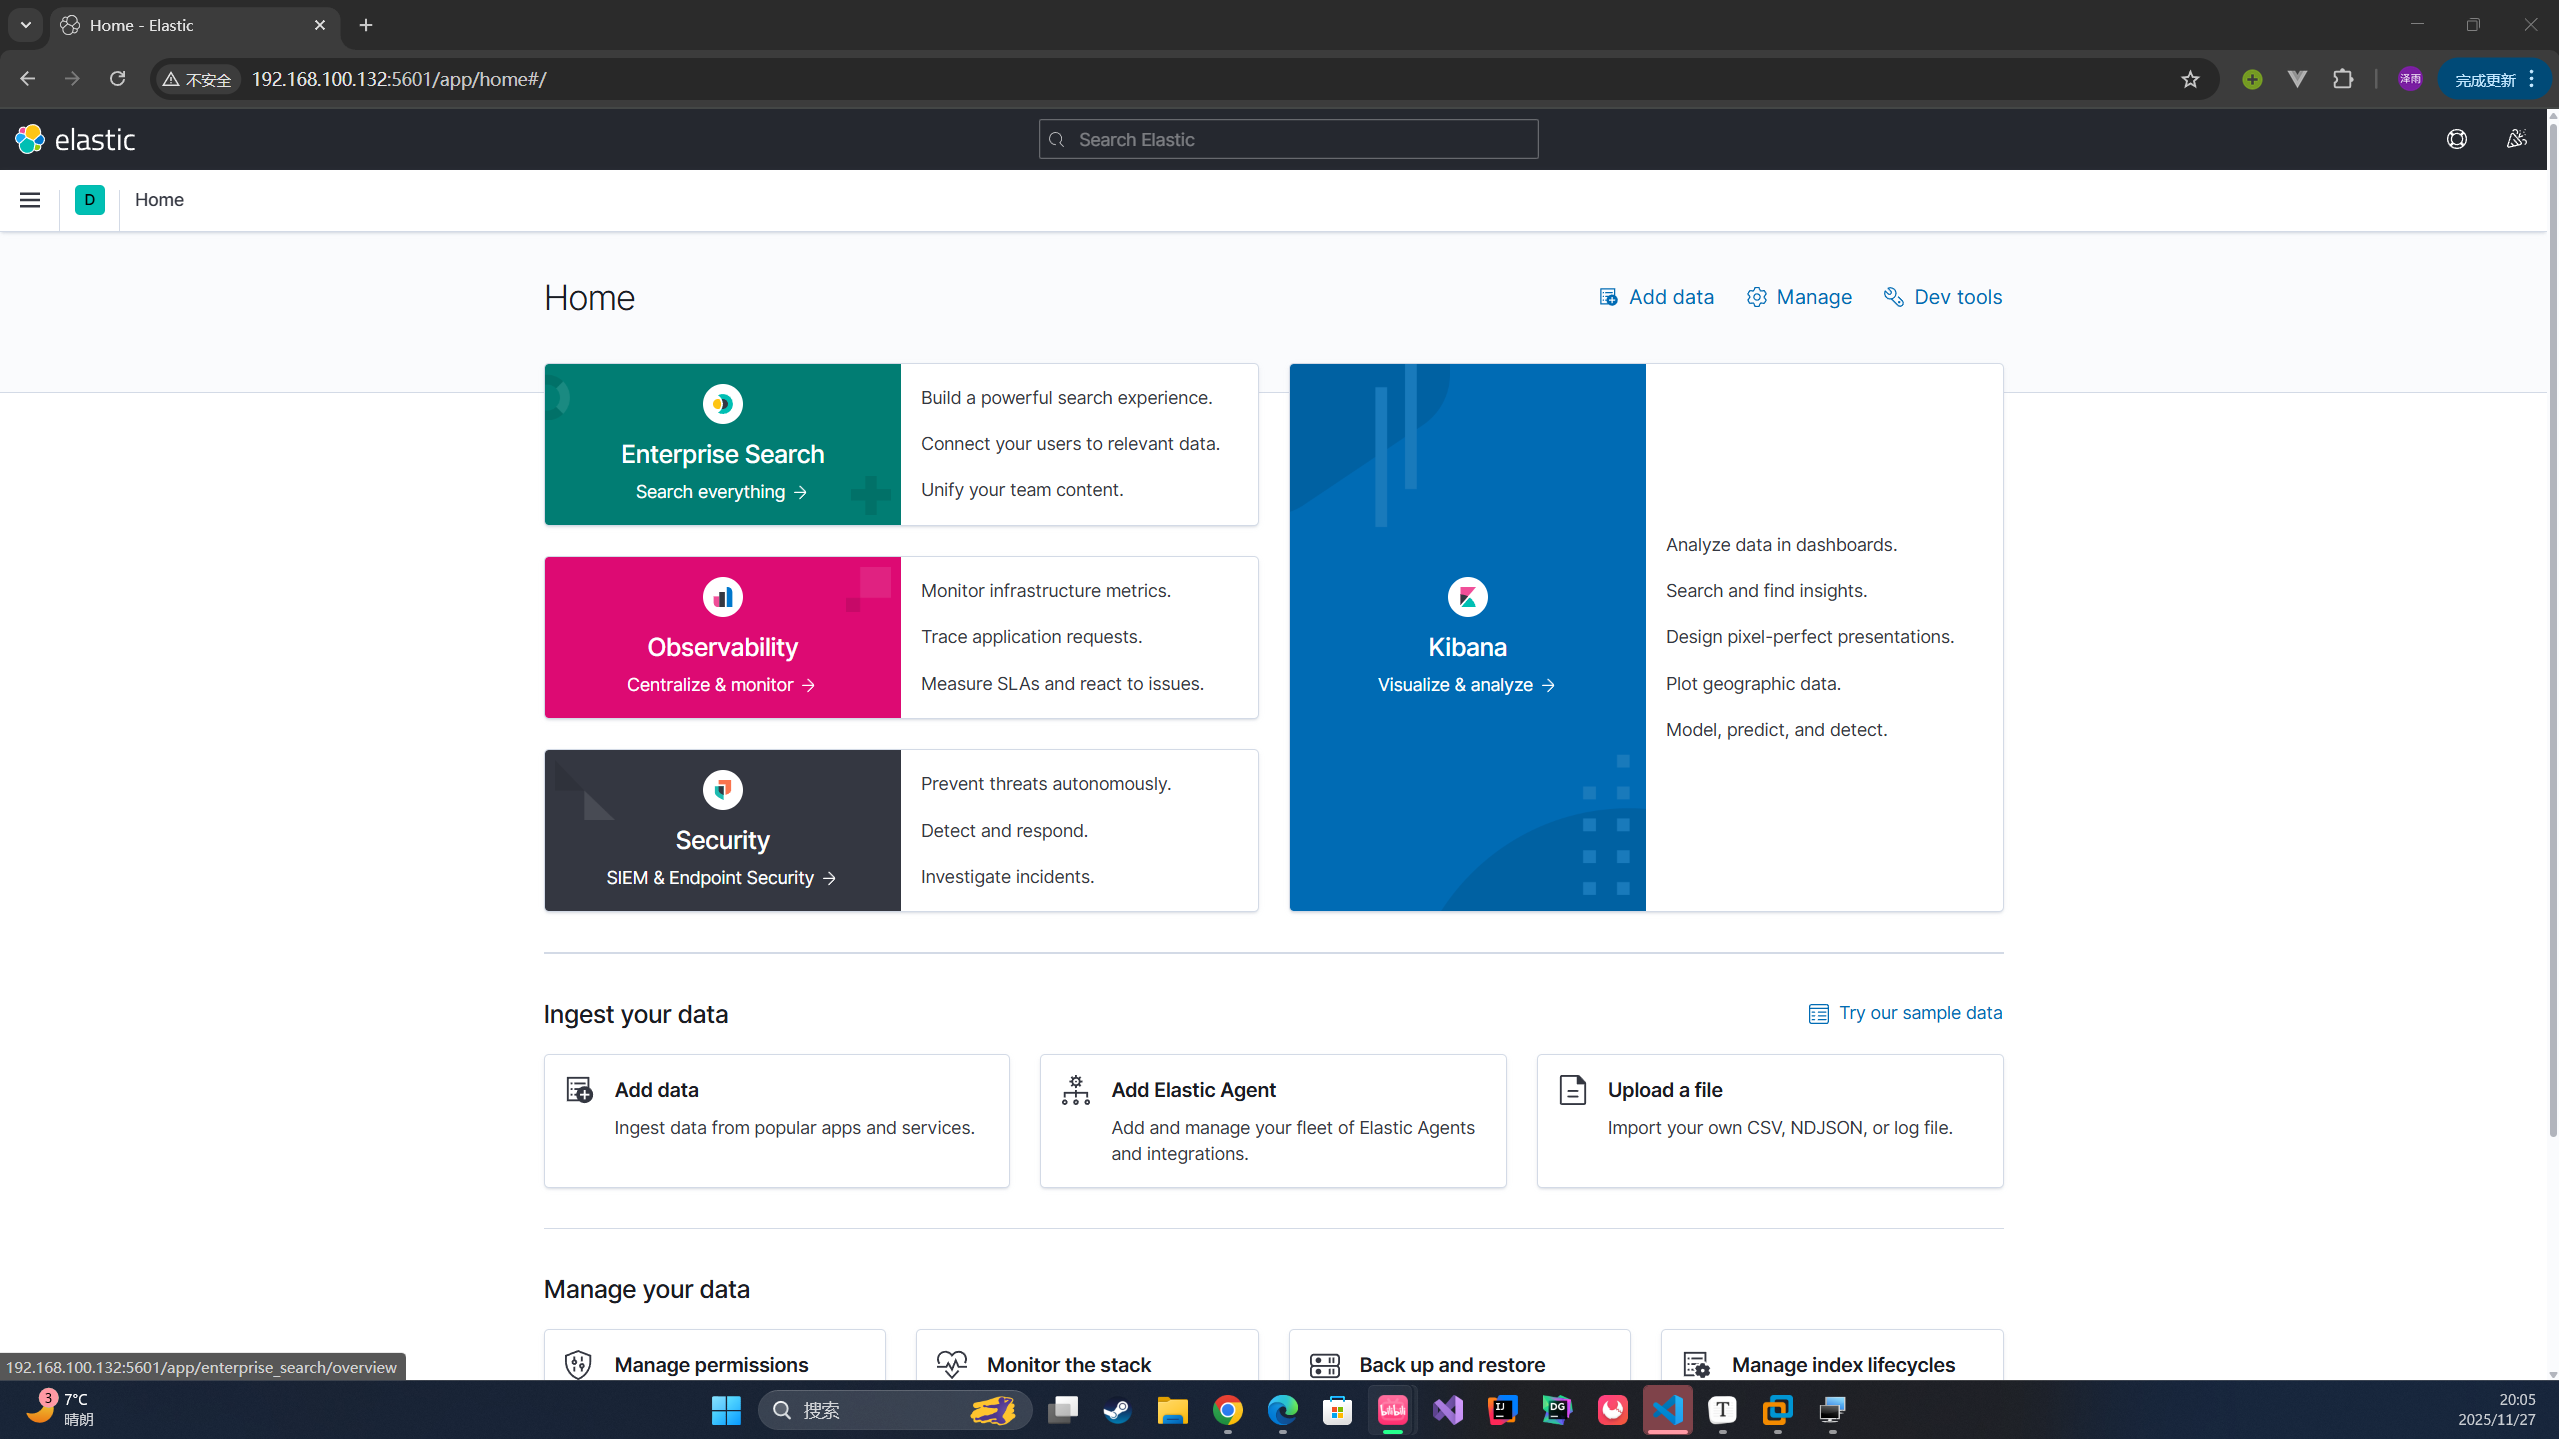Bookmark this page with the star icon
2559x1439 pixels.
click(x=2189, y=79)
